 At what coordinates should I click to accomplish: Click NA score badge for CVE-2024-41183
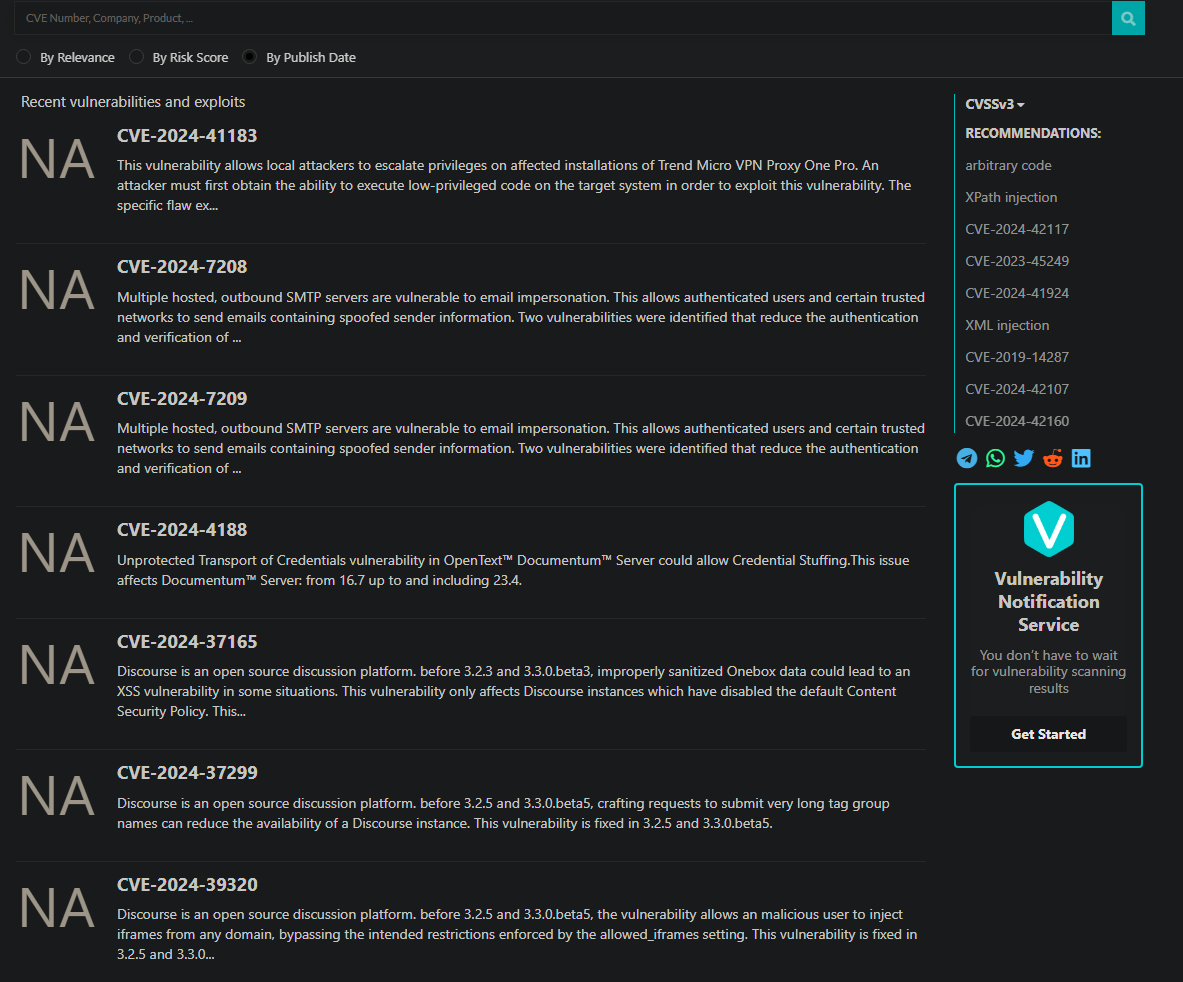tap(57, 160)
